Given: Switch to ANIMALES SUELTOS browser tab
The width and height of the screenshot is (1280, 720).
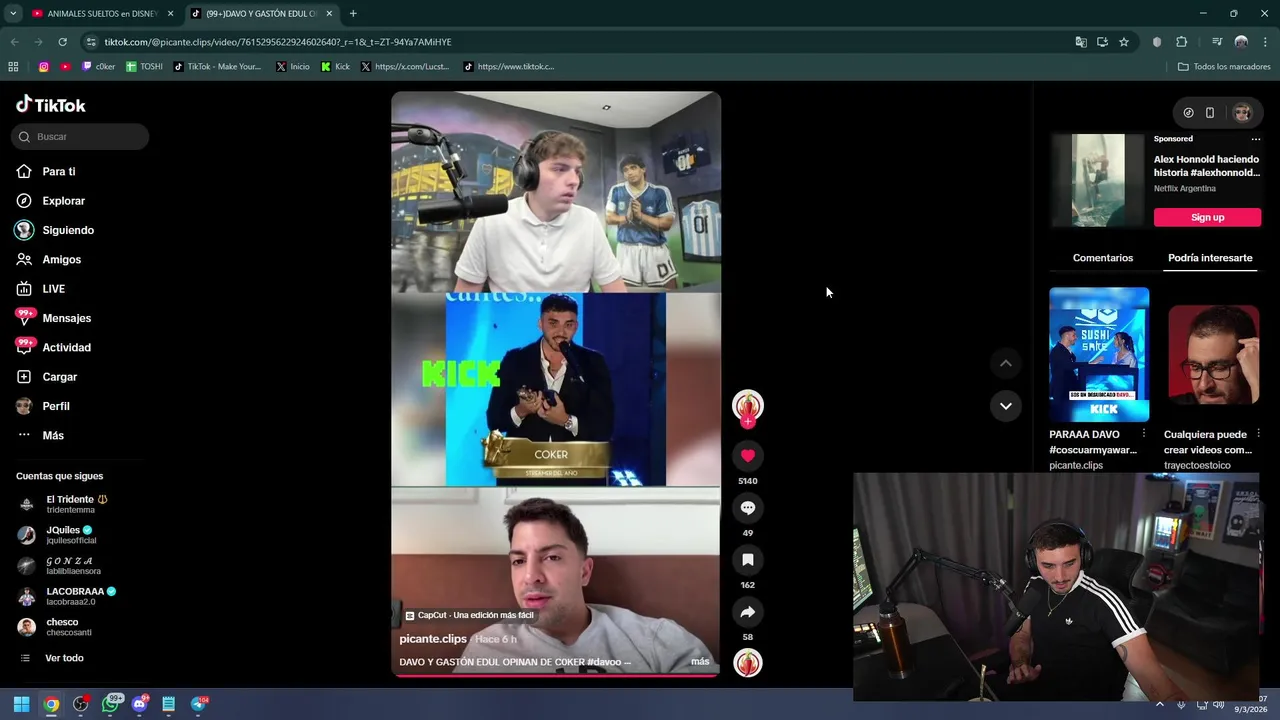Looking at the screenshot, I should 102,14.
